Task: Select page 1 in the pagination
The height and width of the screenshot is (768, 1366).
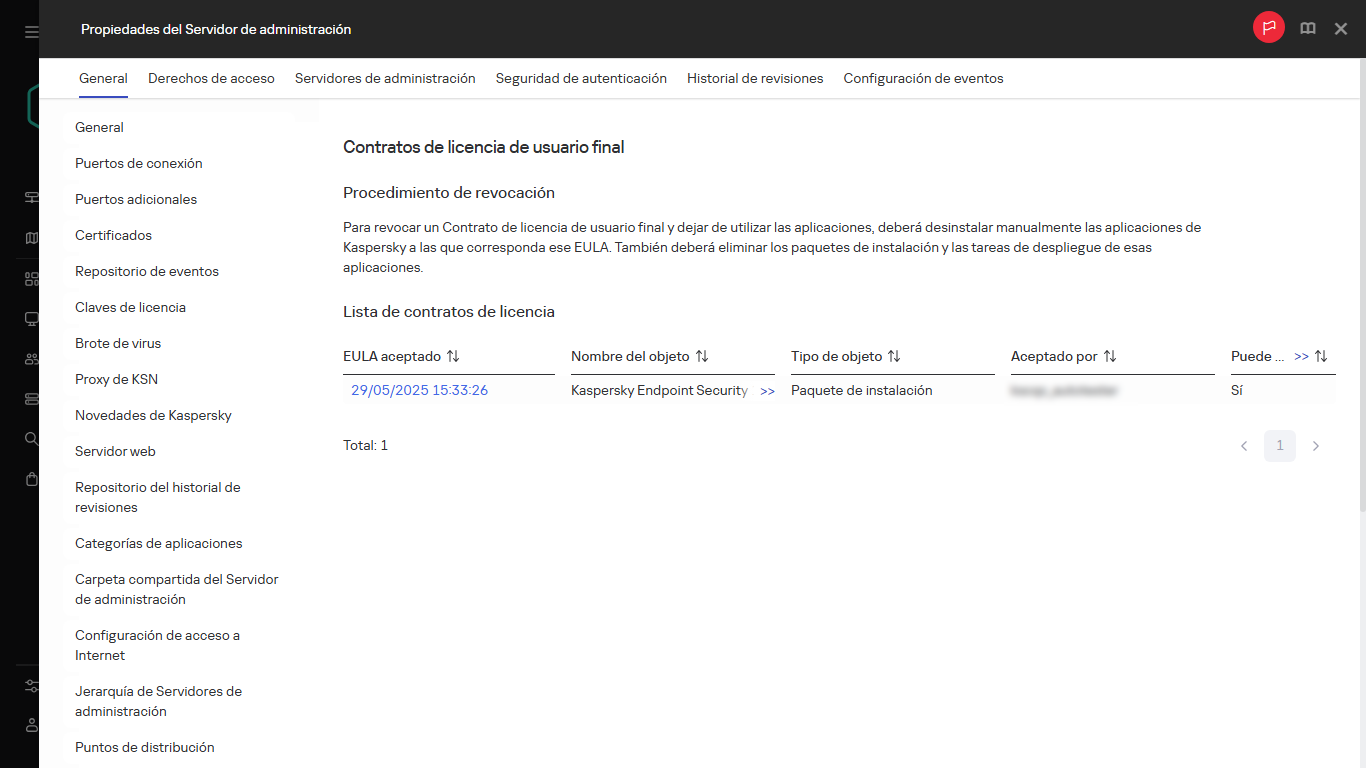Action: pos(1279,445)
